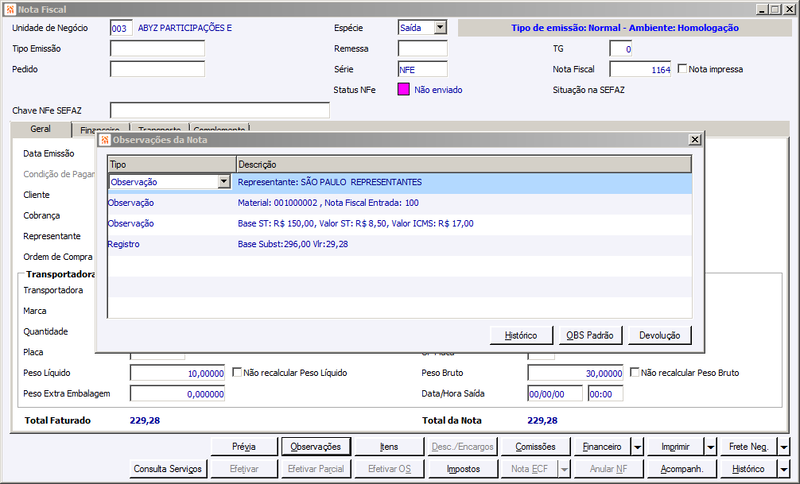Close the Observações da Nota dialog
The height and width of the screenshot is (484, 800).
[x=694, y=140]
